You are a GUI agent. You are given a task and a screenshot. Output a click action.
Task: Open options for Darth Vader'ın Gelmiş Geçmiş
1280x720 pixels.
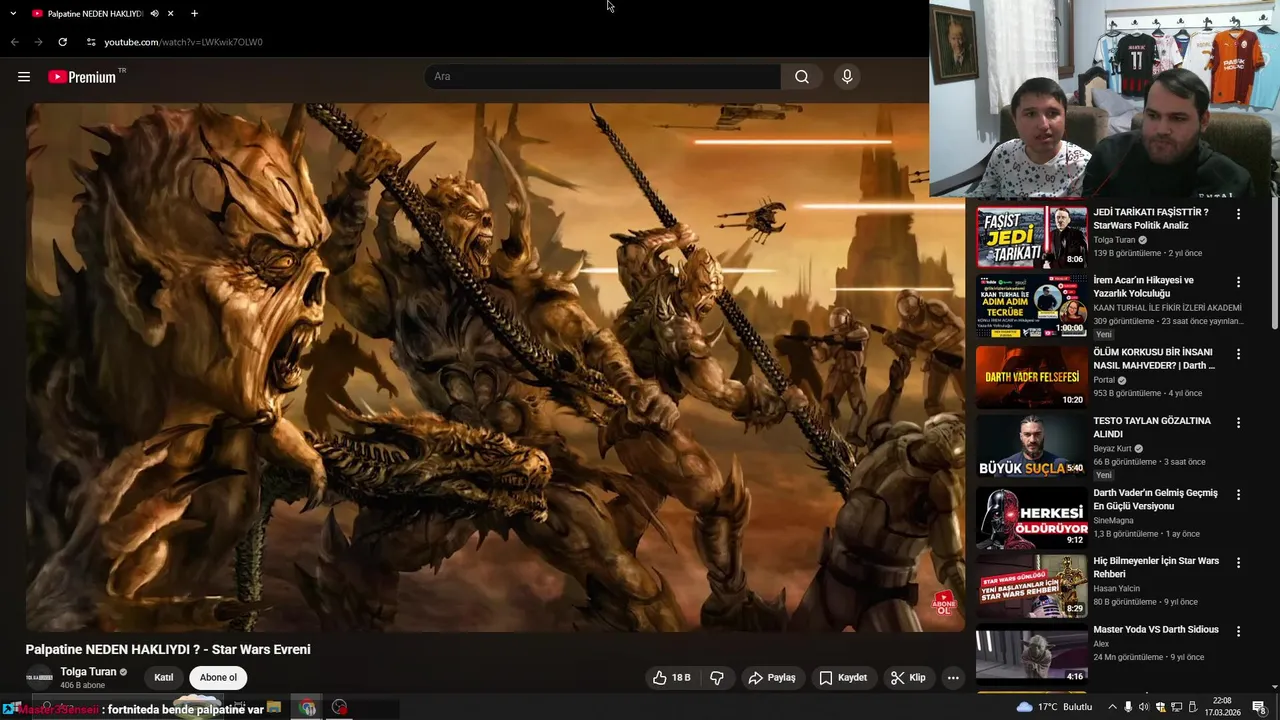point(1238,495)
